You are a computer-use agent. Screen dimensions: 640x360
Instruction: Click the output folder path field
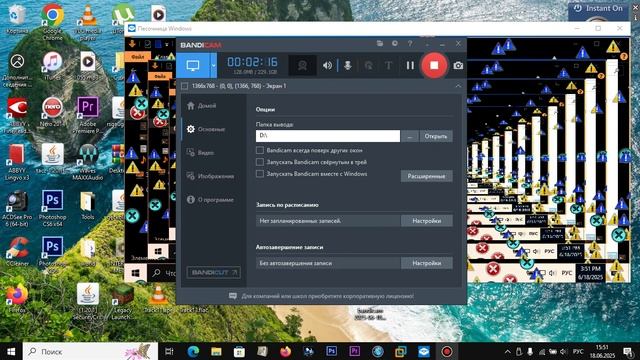328,136
